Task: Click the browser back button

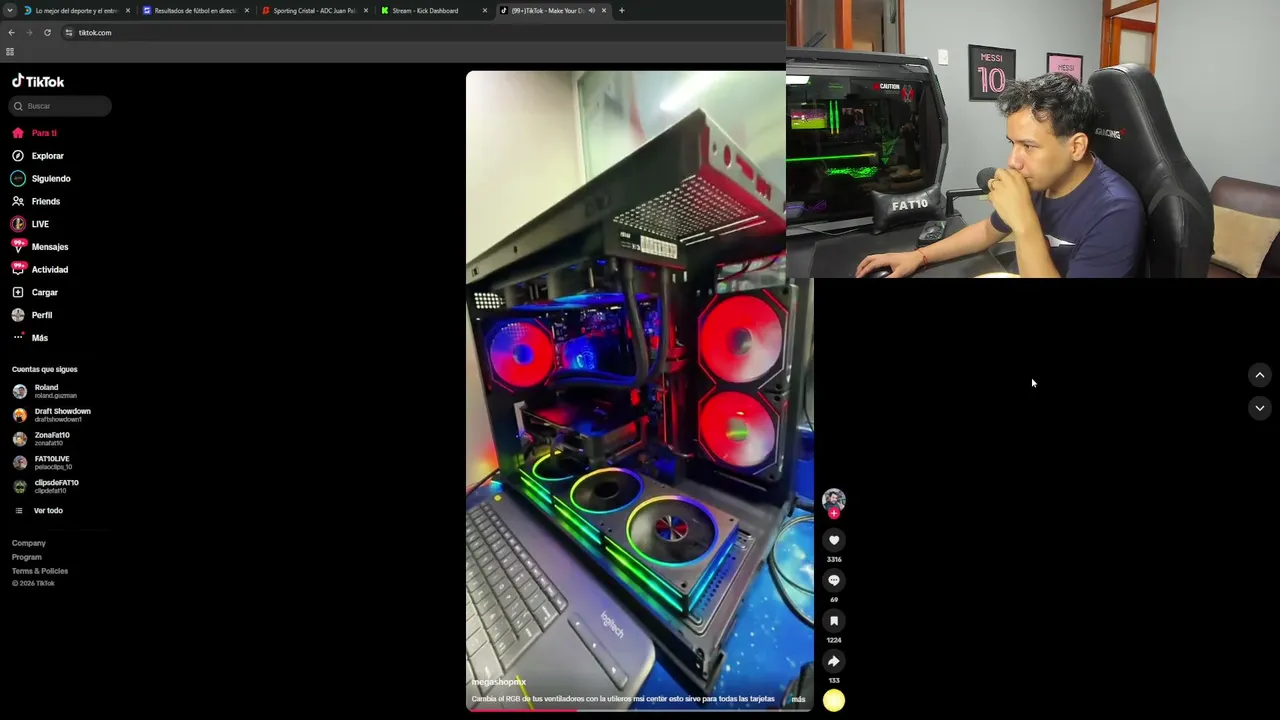Action: point(11,32)
